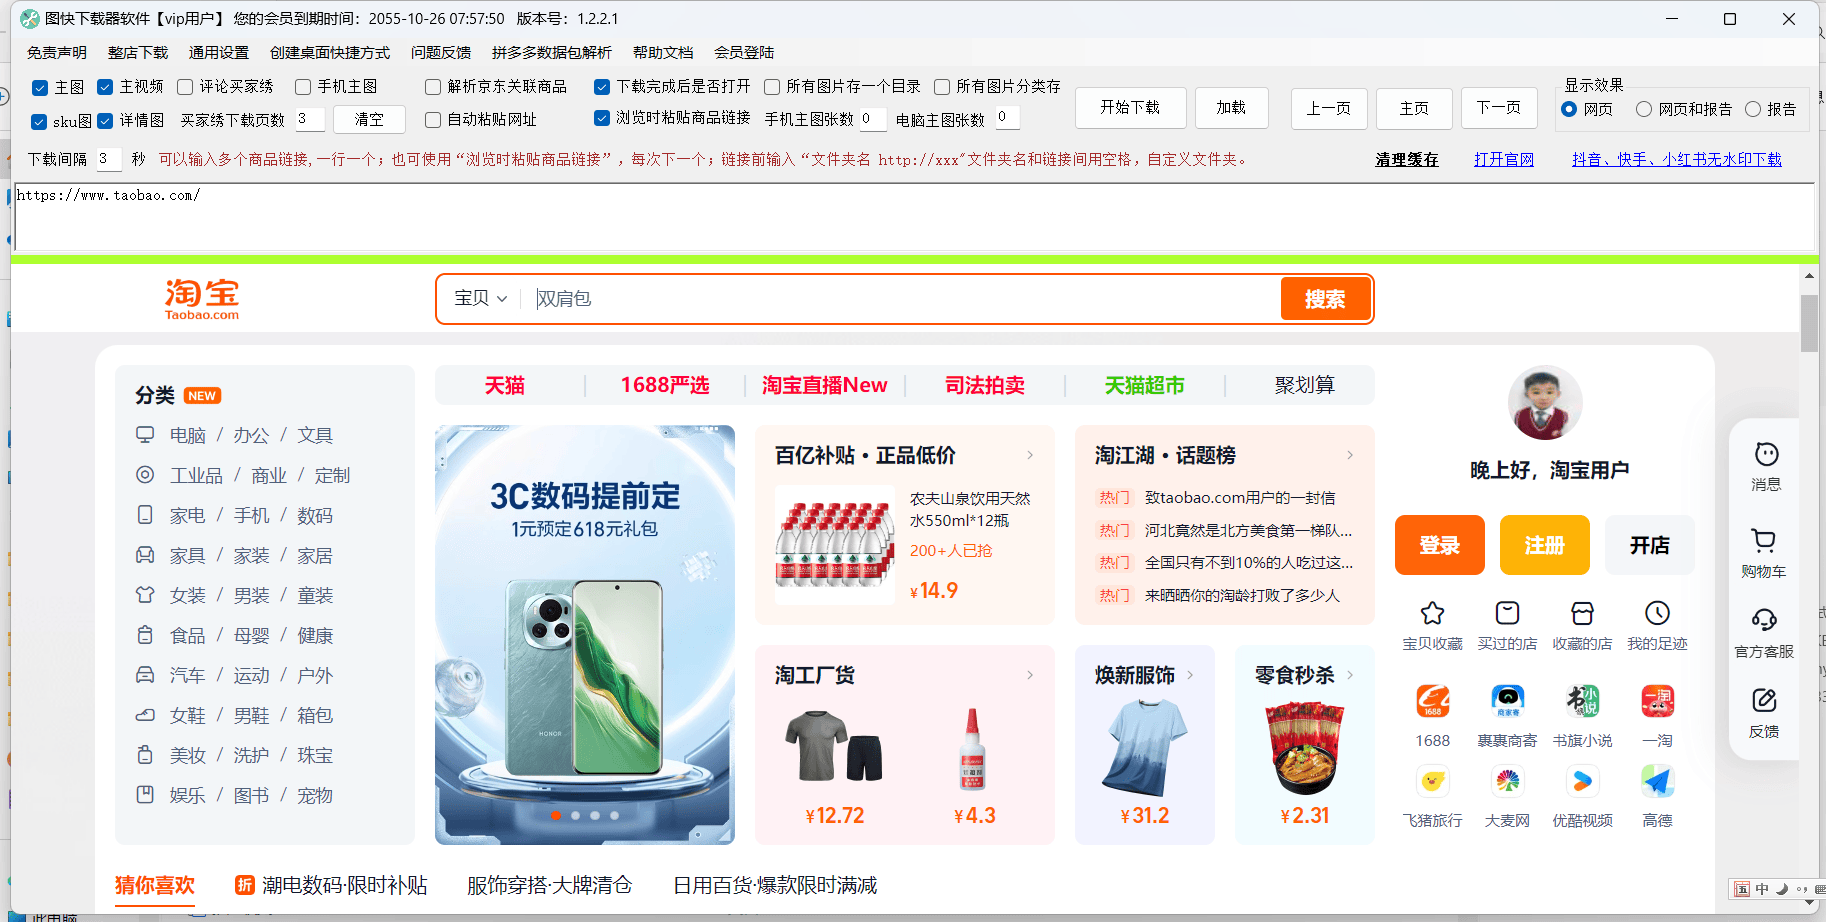
Task: Click the 1688 app icon
Action: 1432,702
